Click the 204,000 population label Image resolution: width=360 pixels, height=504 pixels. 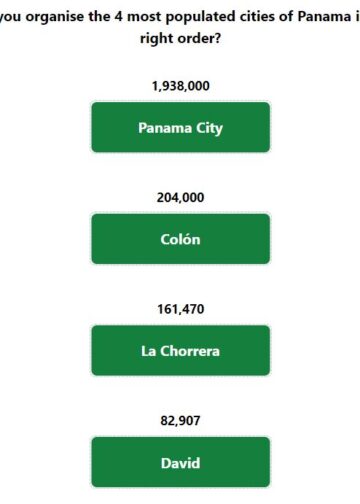(x=181, y=198)
